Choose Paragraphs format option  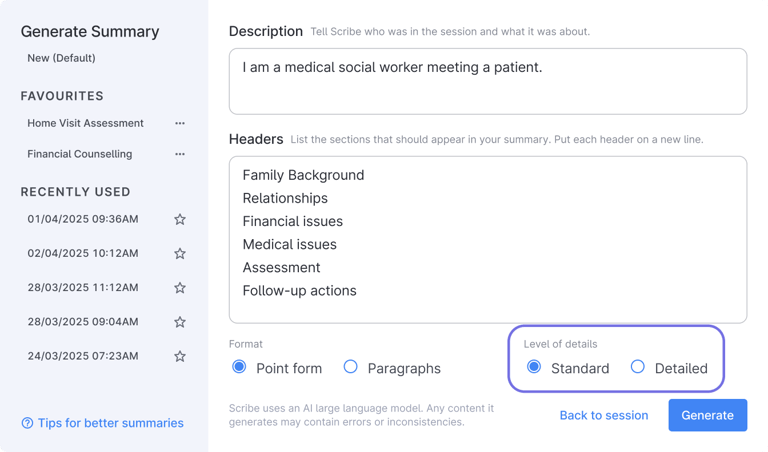pos(351,367)
